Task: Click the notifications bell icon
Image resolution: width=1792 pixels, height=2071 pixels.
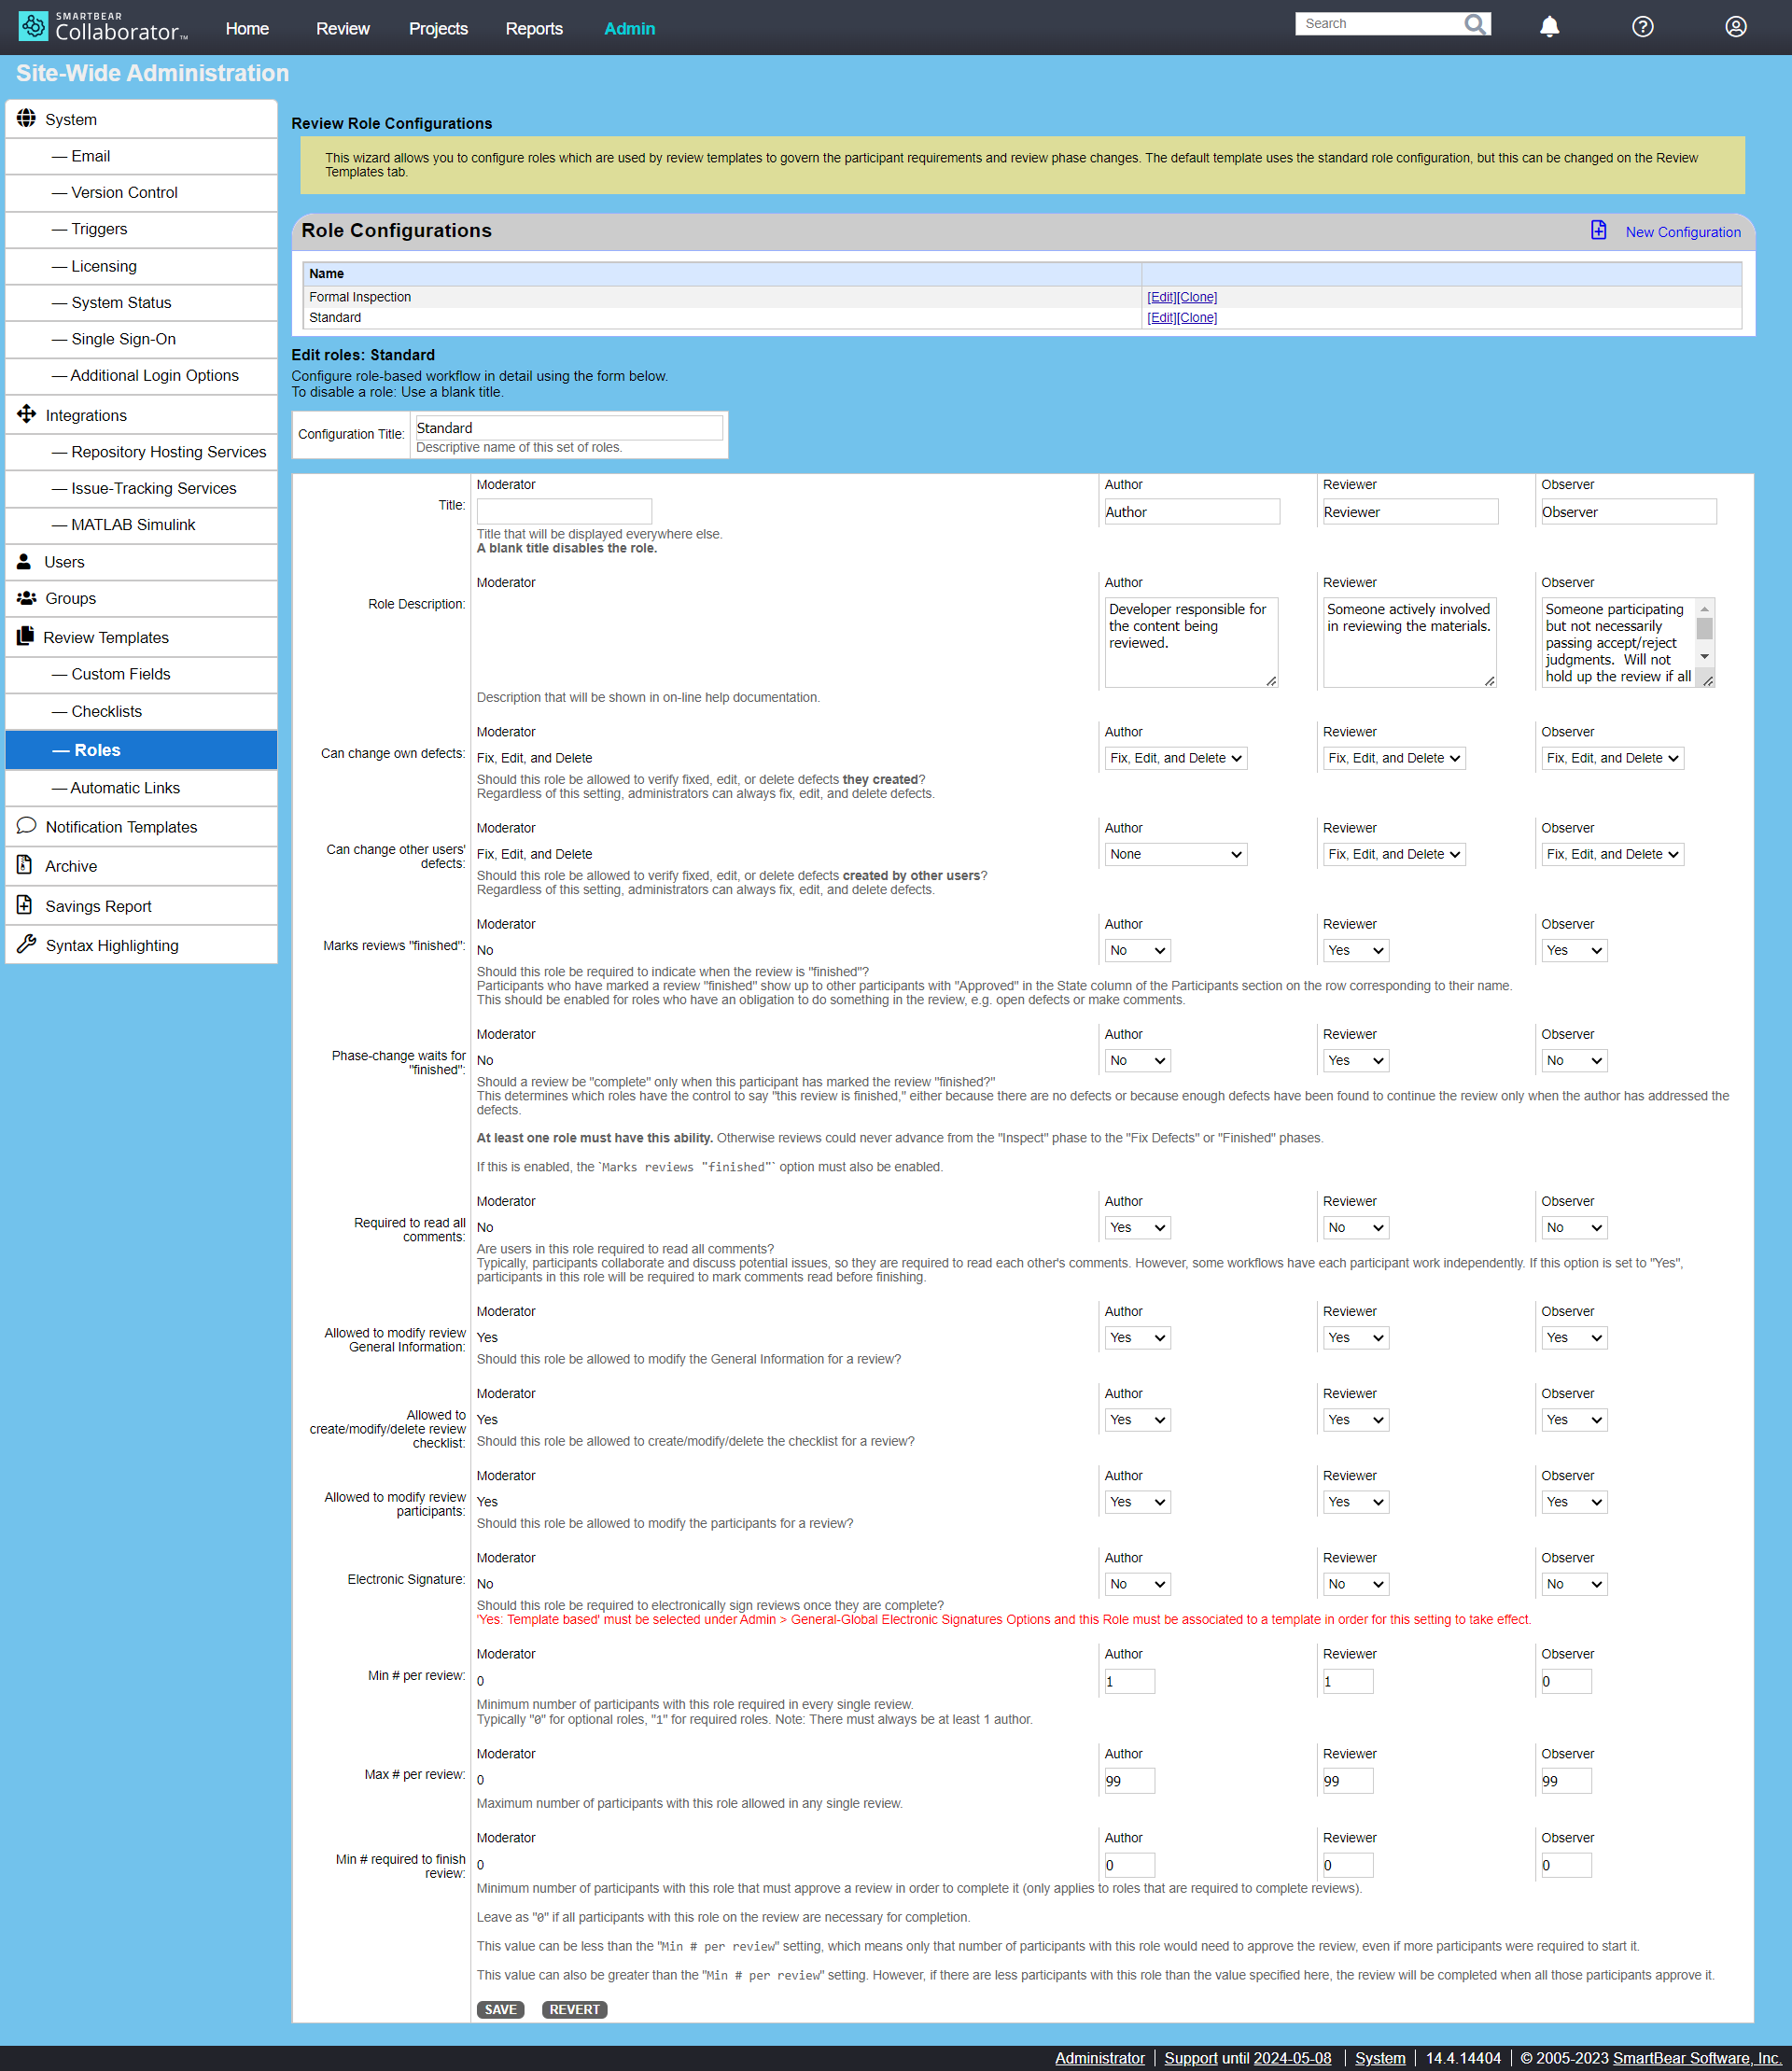Action: (x=1549, y=27)
